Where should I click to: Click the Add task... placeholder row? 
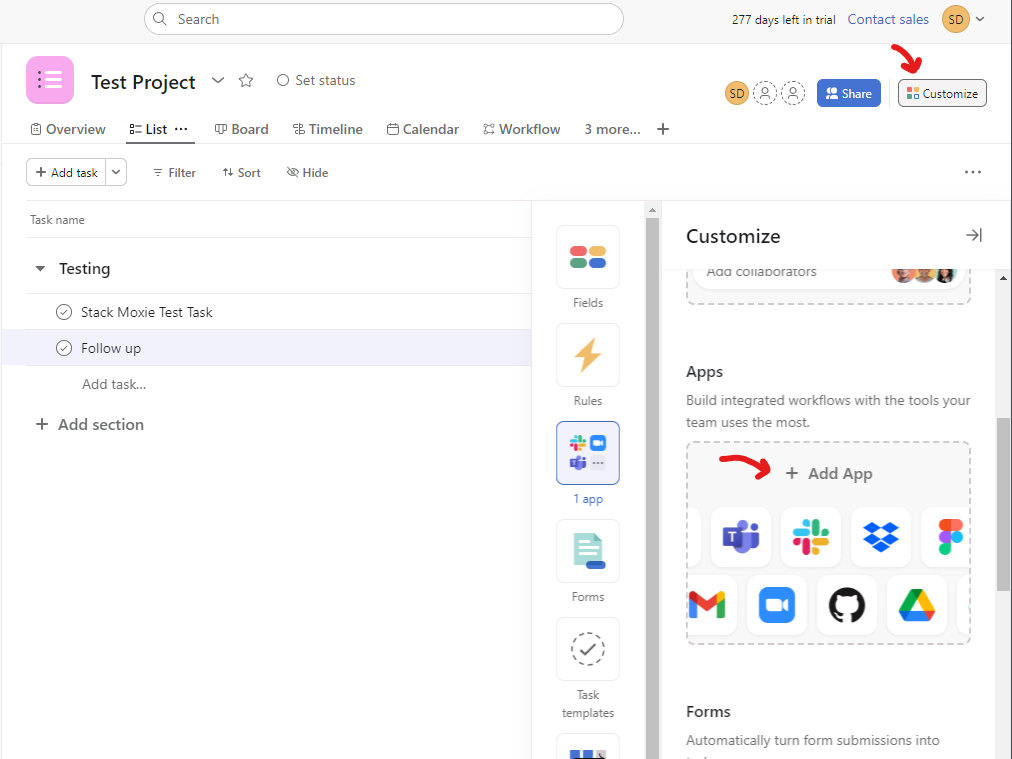point(114,385)
